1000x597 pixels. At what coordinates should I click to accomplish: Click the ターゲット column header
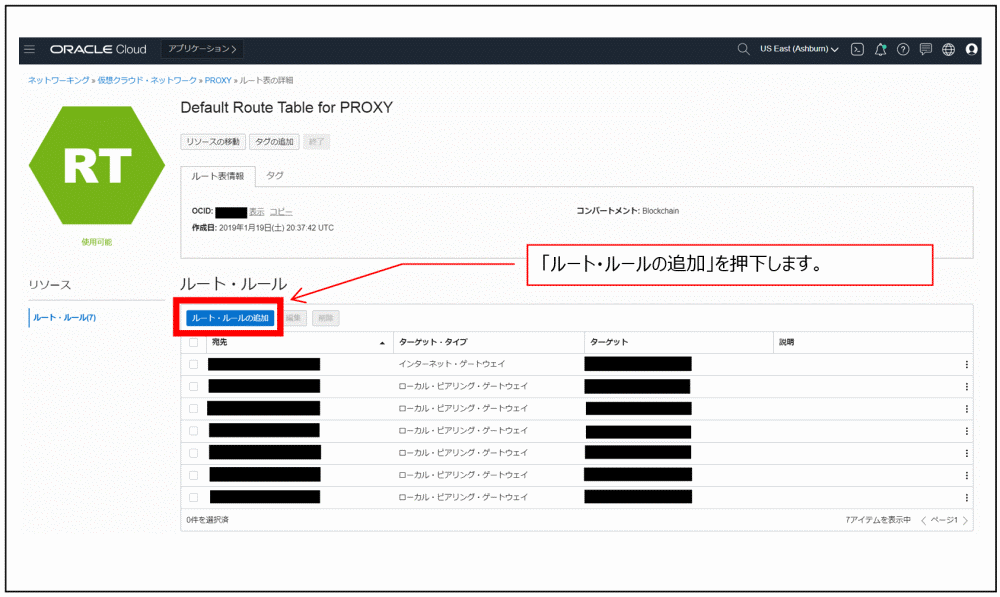point(608,343)
